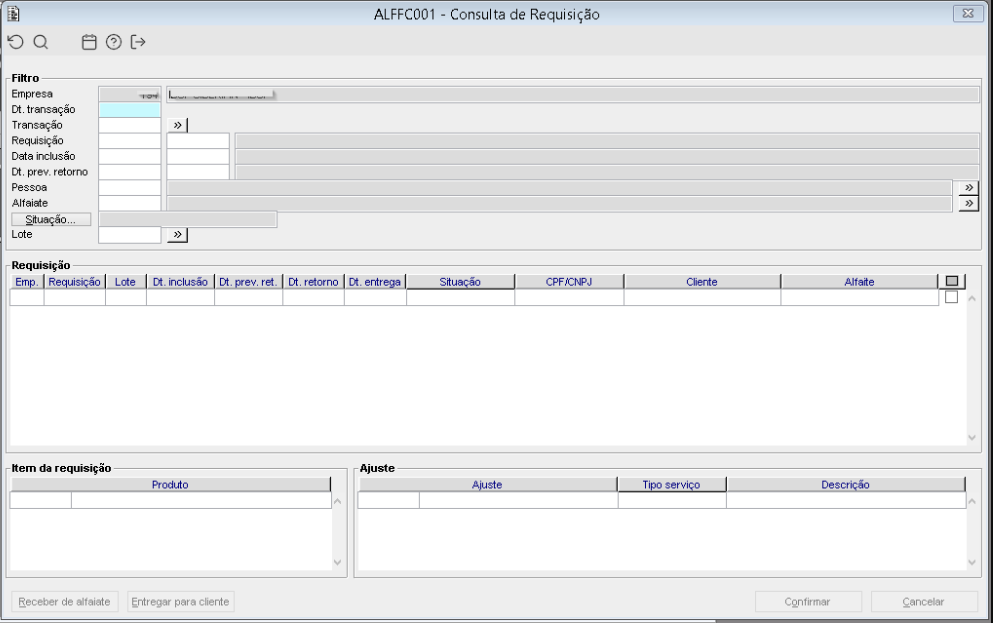Click the second Dt. prev. retorno field

tap(198, 172)
